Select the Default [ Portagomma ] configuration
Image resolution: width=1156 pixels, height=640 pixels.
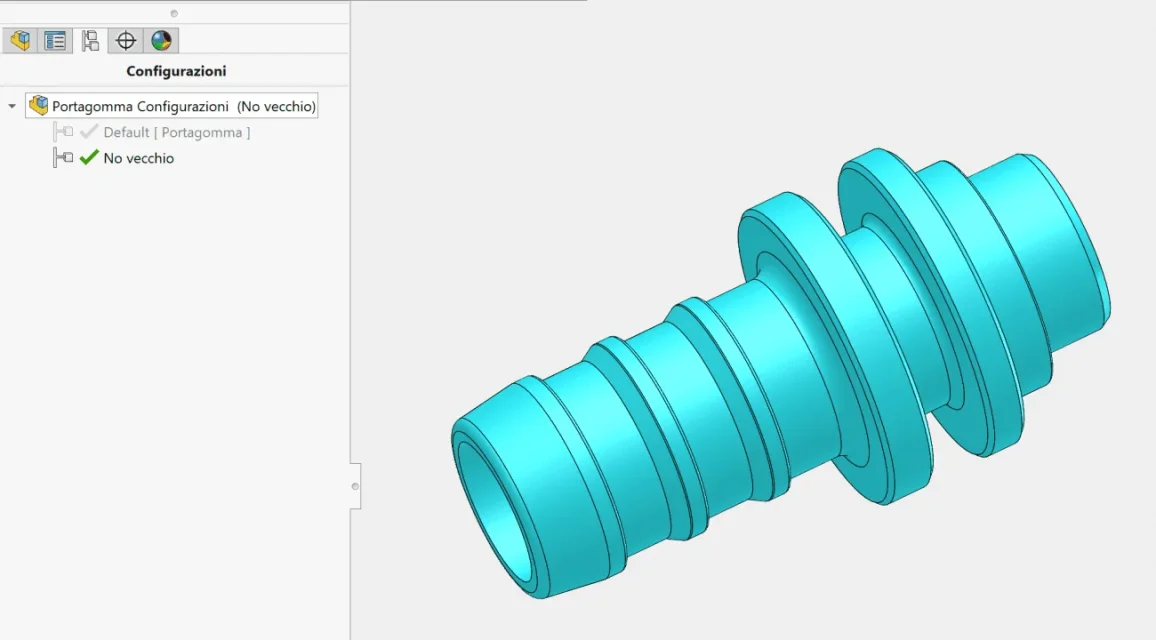[176, 133]
